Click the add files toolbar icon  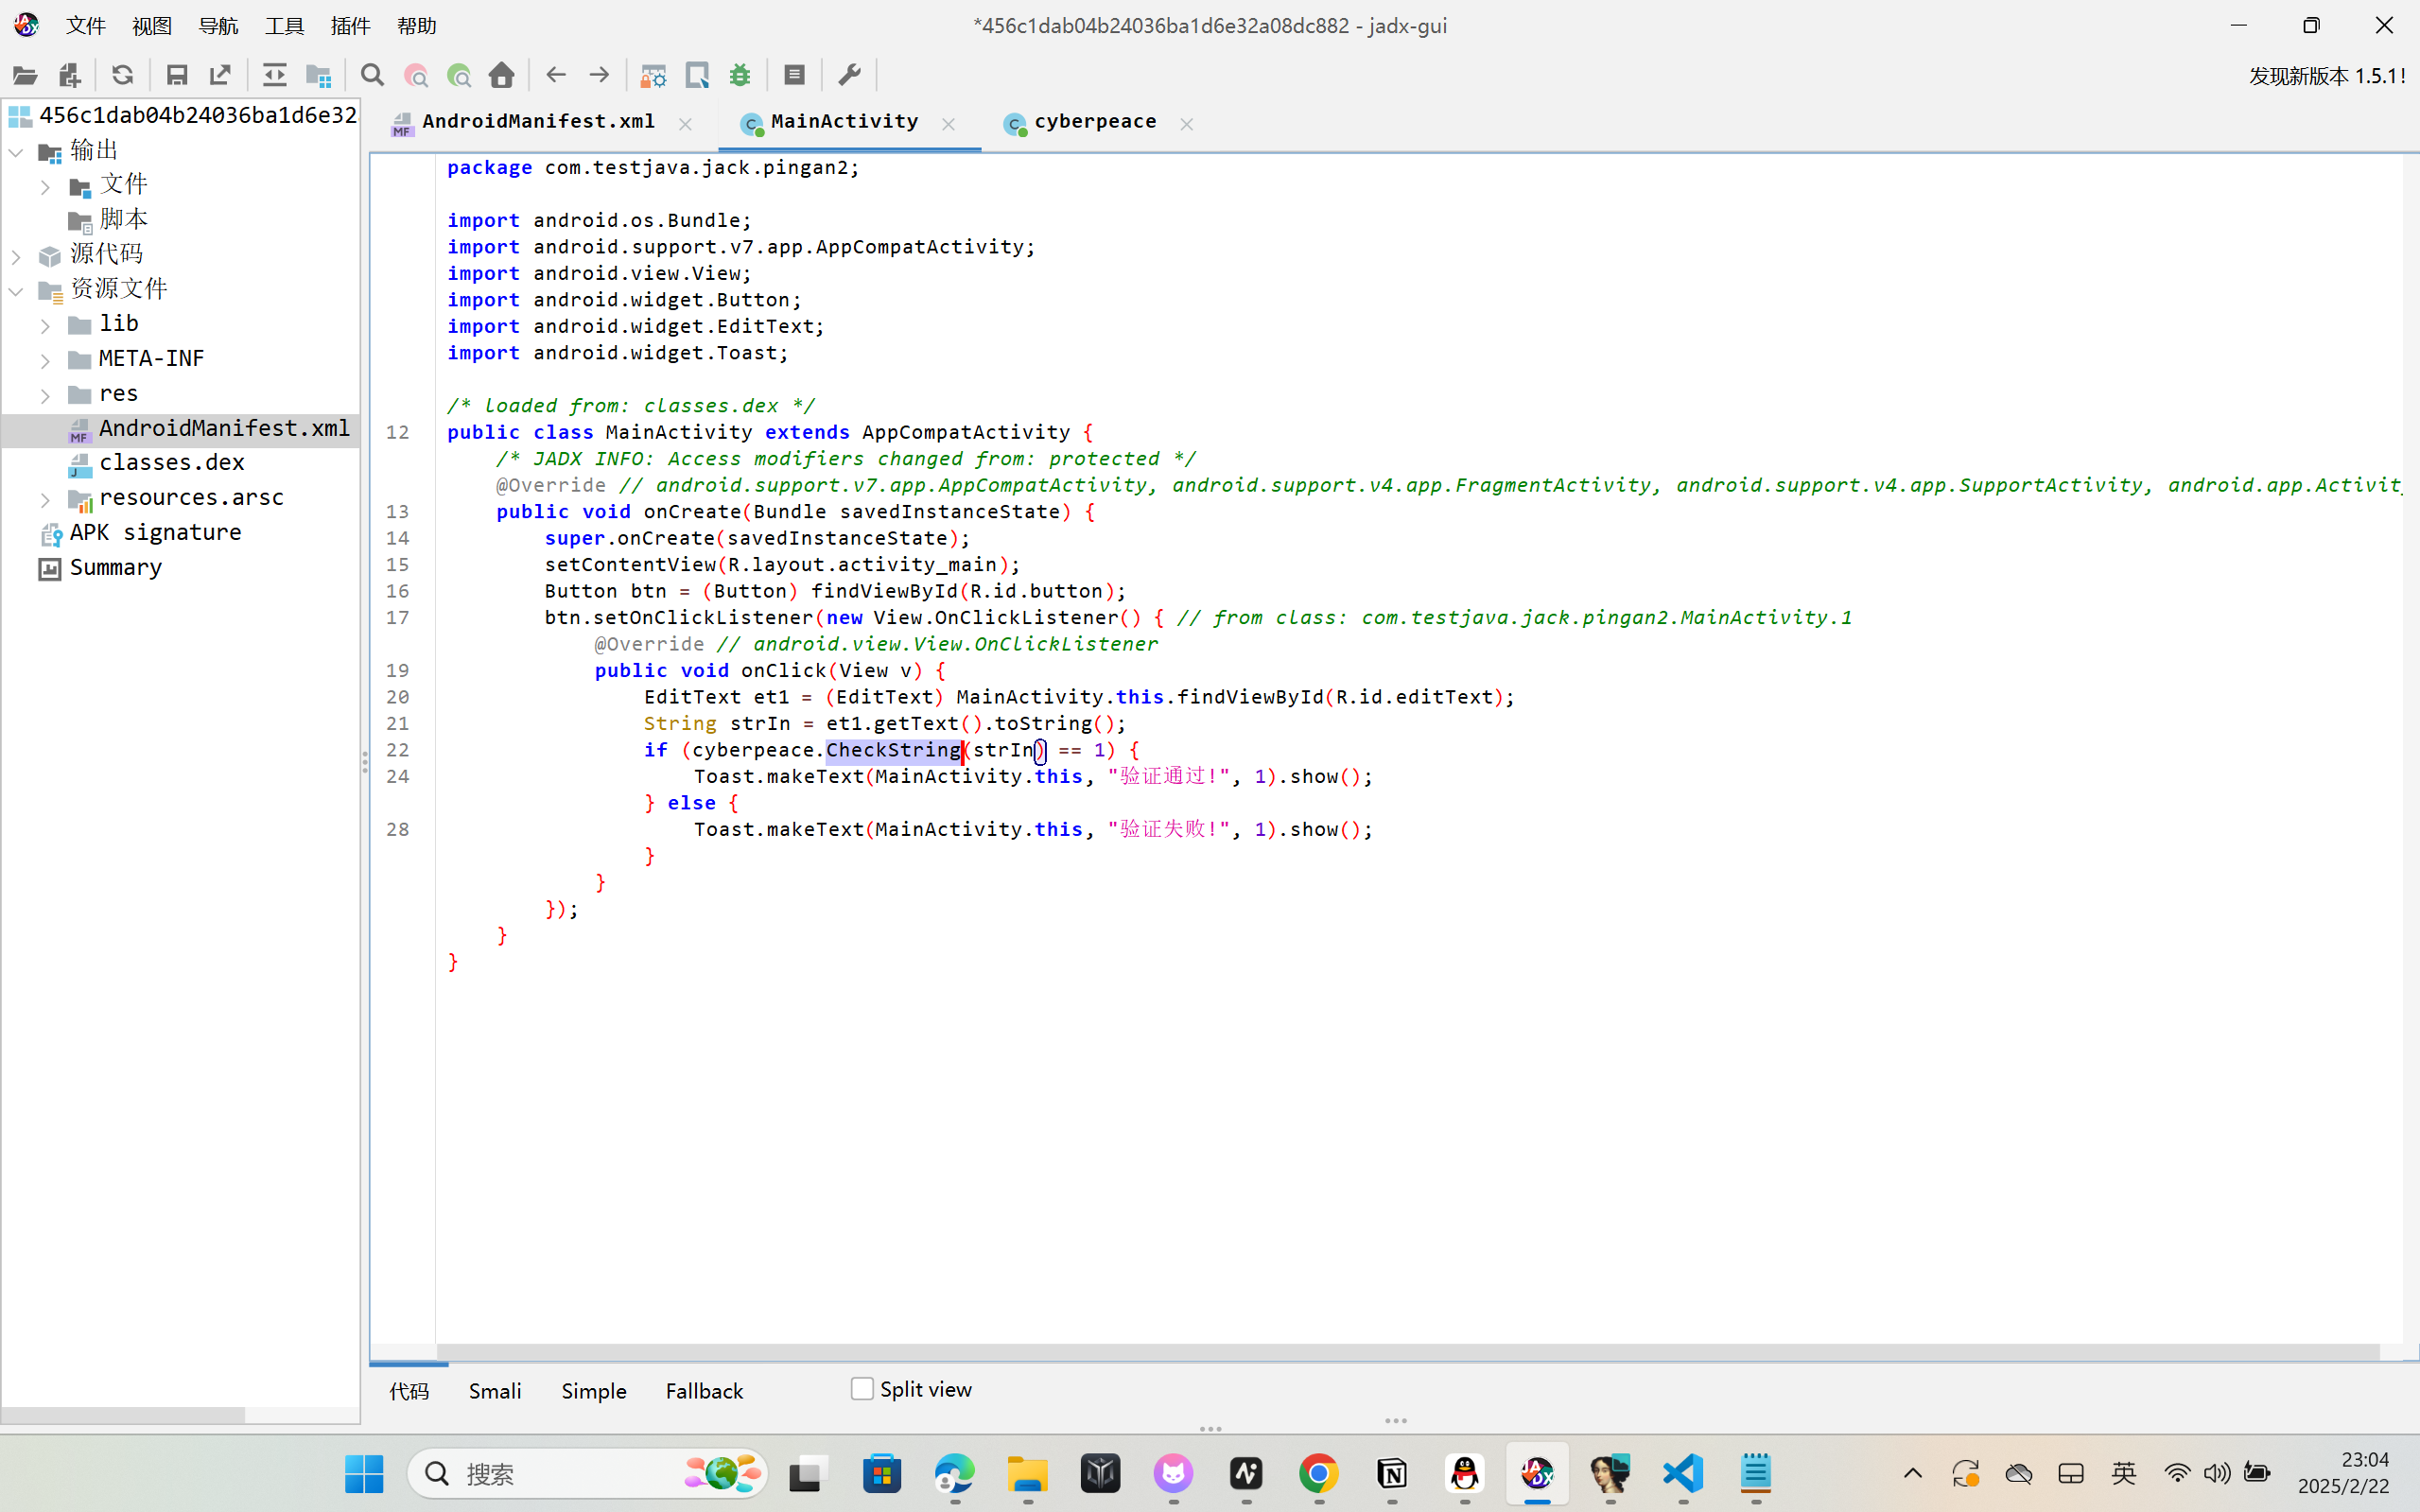pos(69,75)
